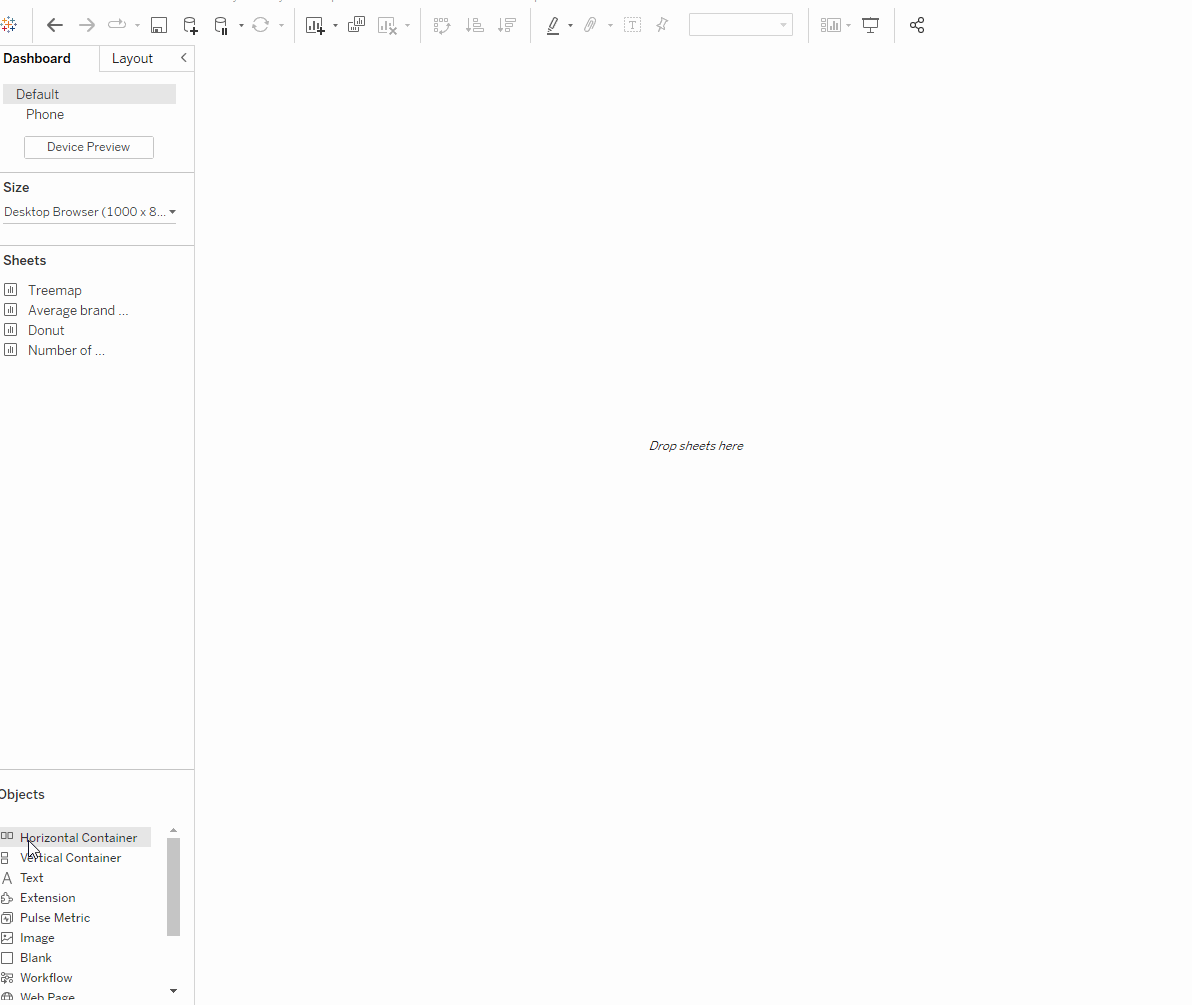
Task: Switch to the Layout tab
Action: pos(132,59)
